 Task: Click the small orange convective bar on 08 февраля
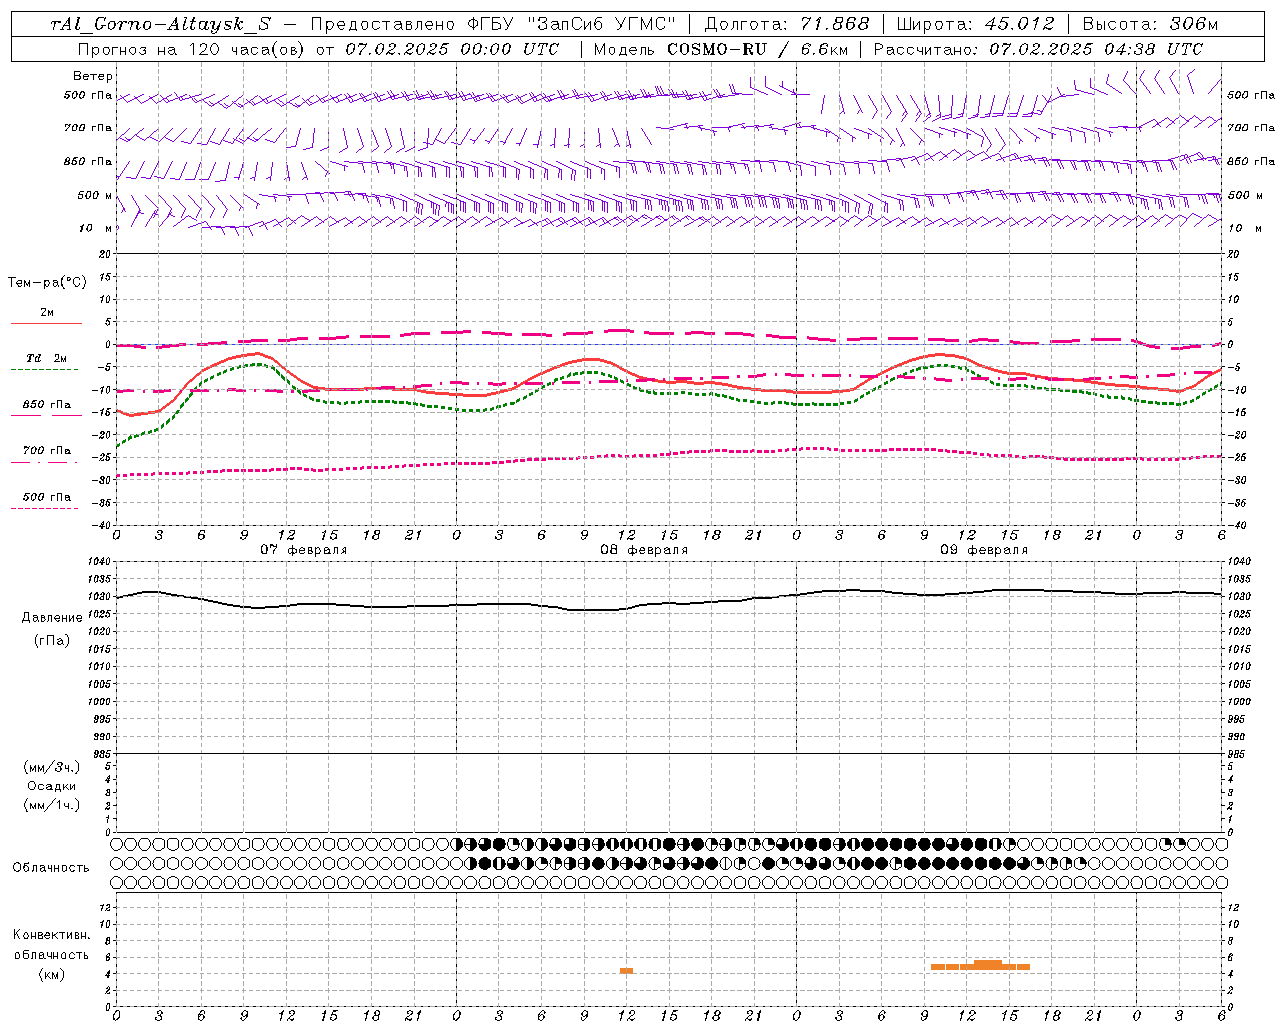(x=626, y=971)
